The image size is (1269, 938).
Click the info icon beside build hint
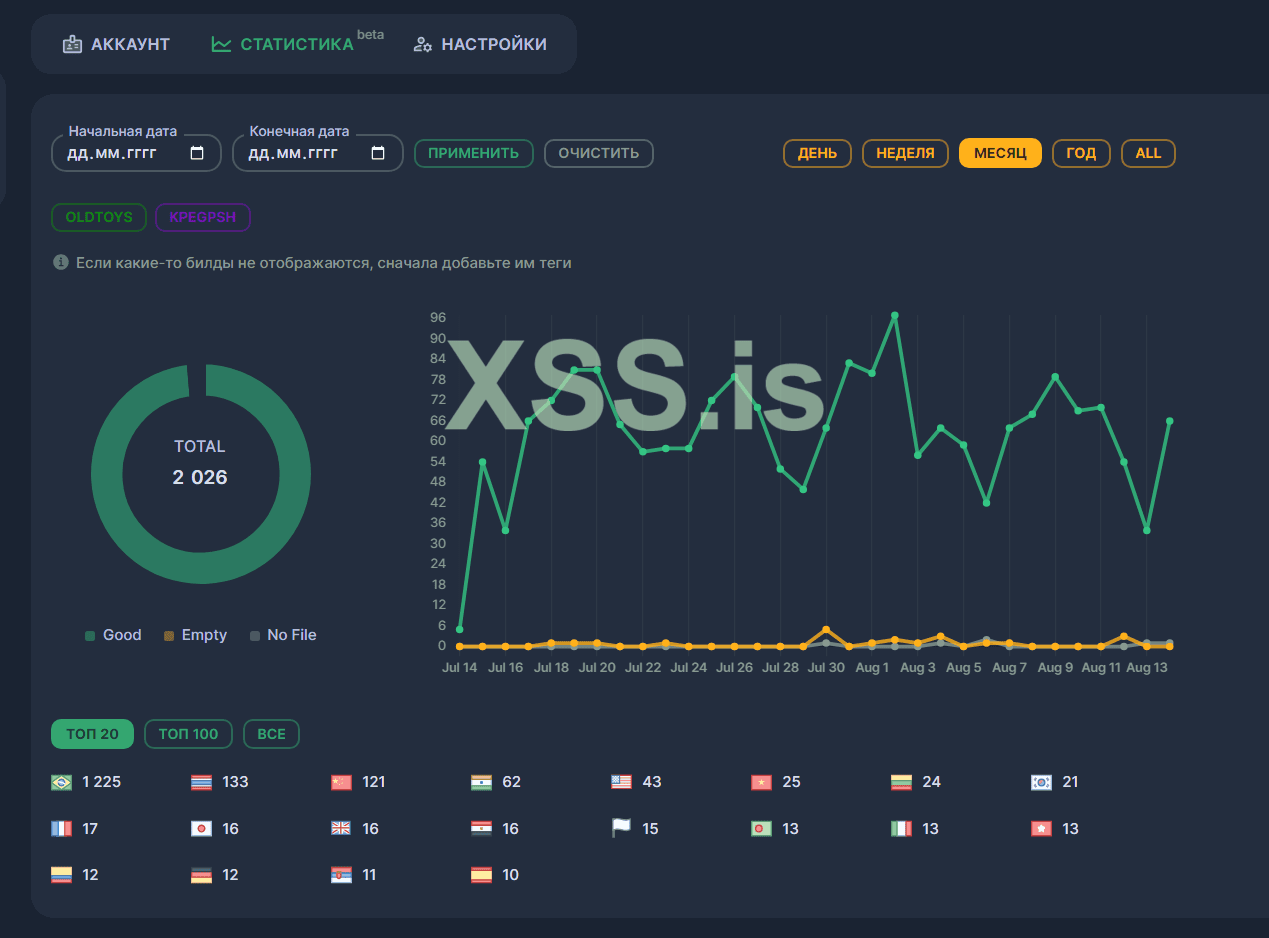[61, 262]
